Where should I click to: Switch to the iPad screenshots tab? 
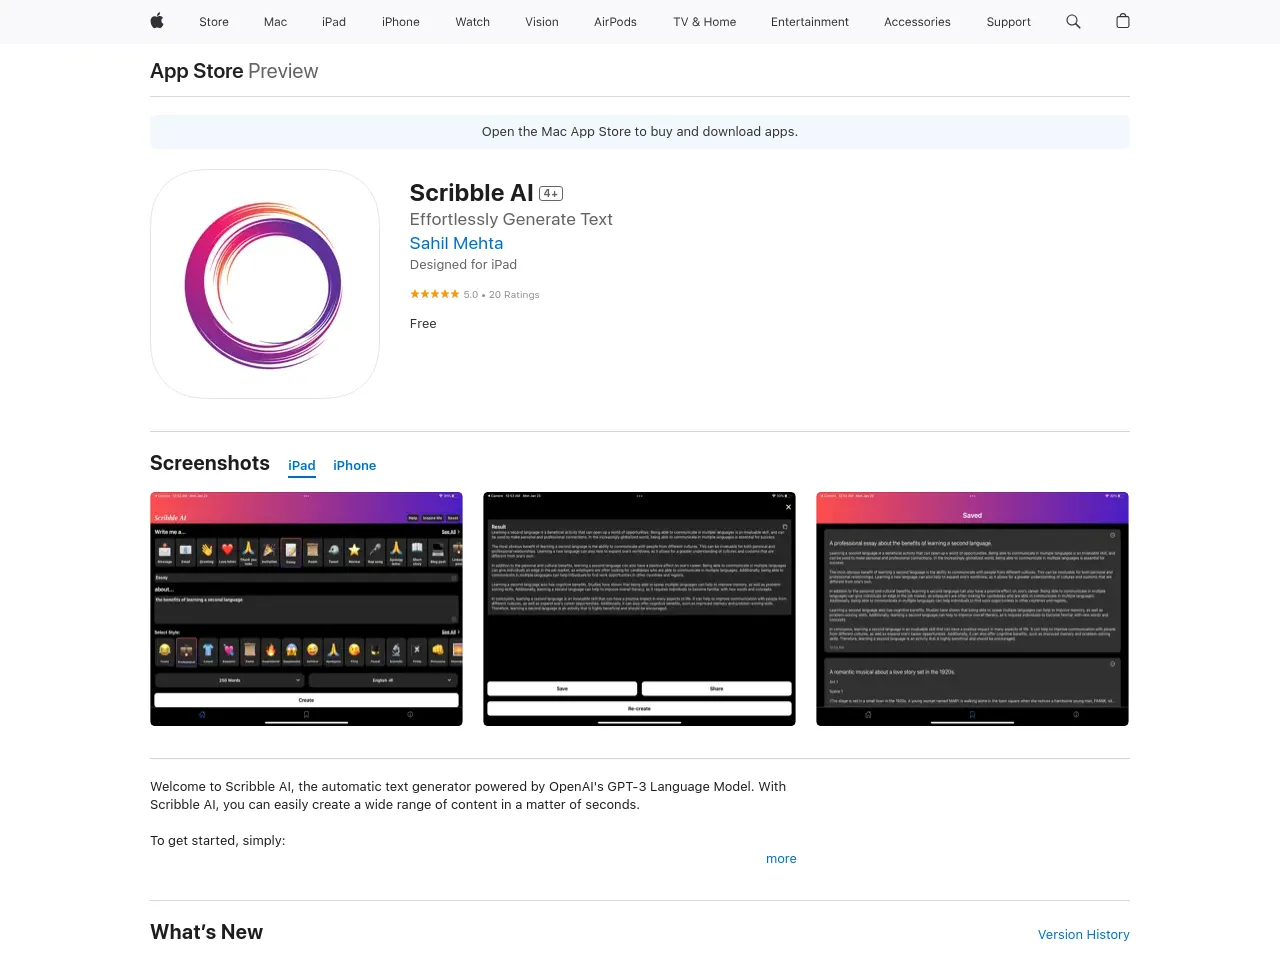(x=302, y=465)
